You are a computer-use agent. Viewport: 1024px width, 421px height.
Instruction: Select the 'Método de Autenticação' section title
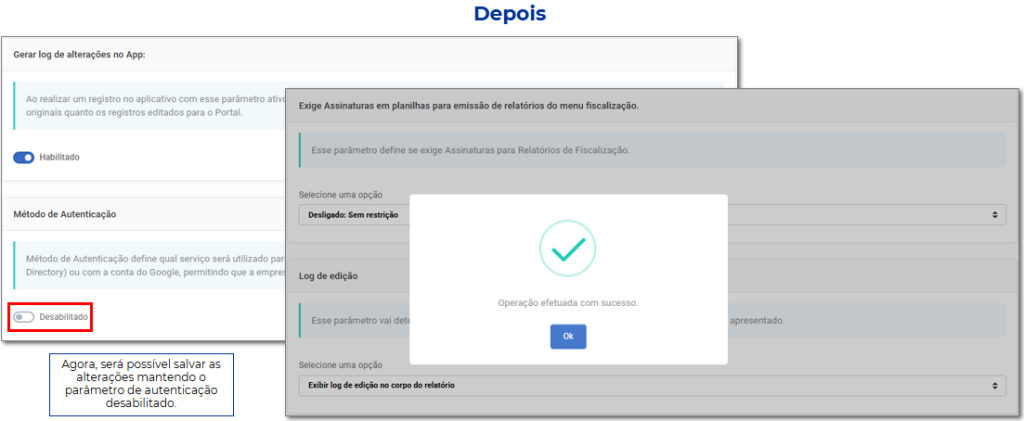click(65, 214)
